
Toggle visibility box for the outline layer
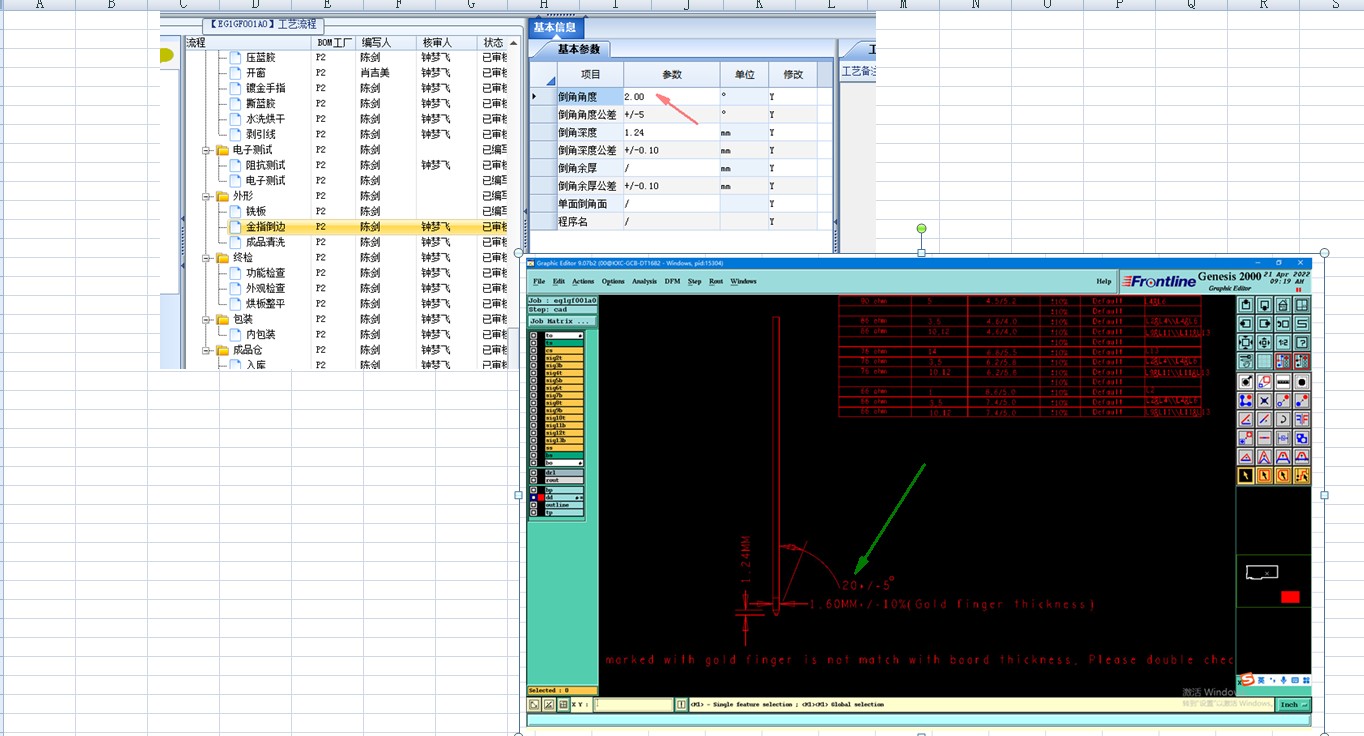(x=533, y=505)
